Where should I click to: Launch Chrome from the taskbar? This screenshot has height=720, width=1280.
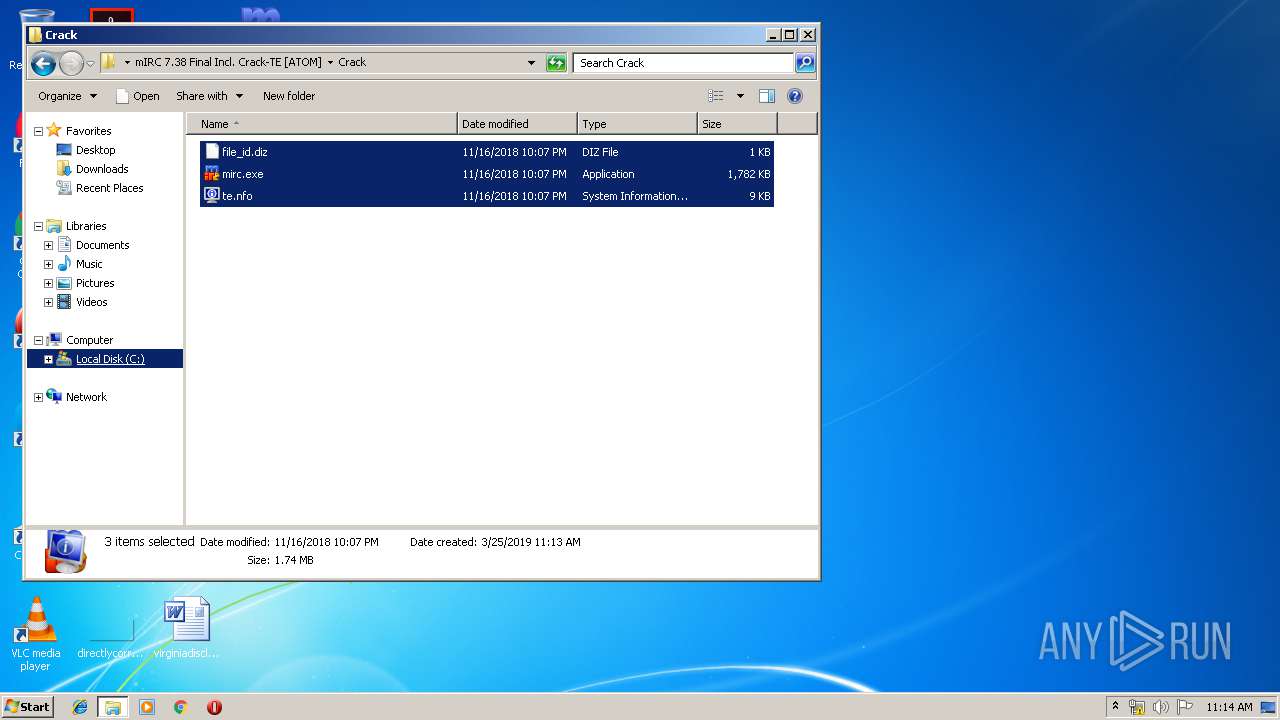tap(181, 707)
